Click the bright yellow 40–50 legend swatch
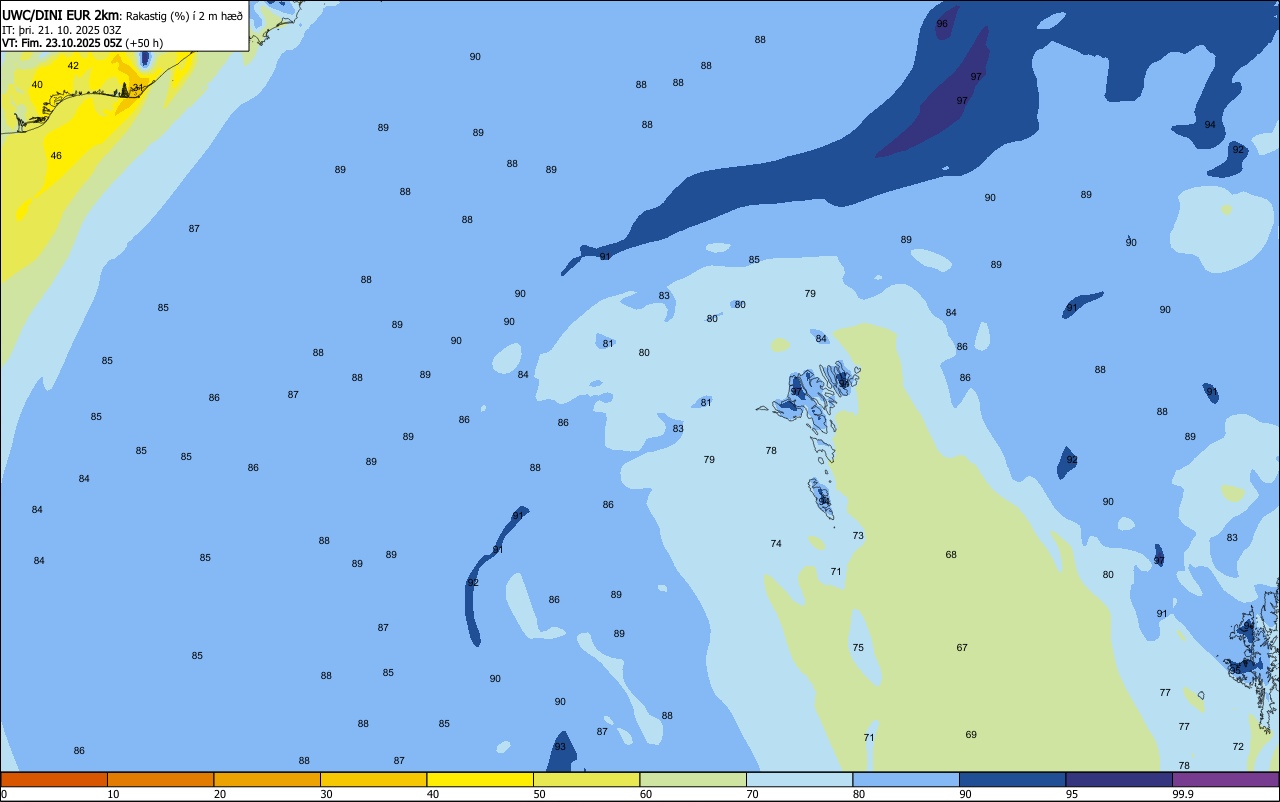1280x802 pixels. coord(480,779)
